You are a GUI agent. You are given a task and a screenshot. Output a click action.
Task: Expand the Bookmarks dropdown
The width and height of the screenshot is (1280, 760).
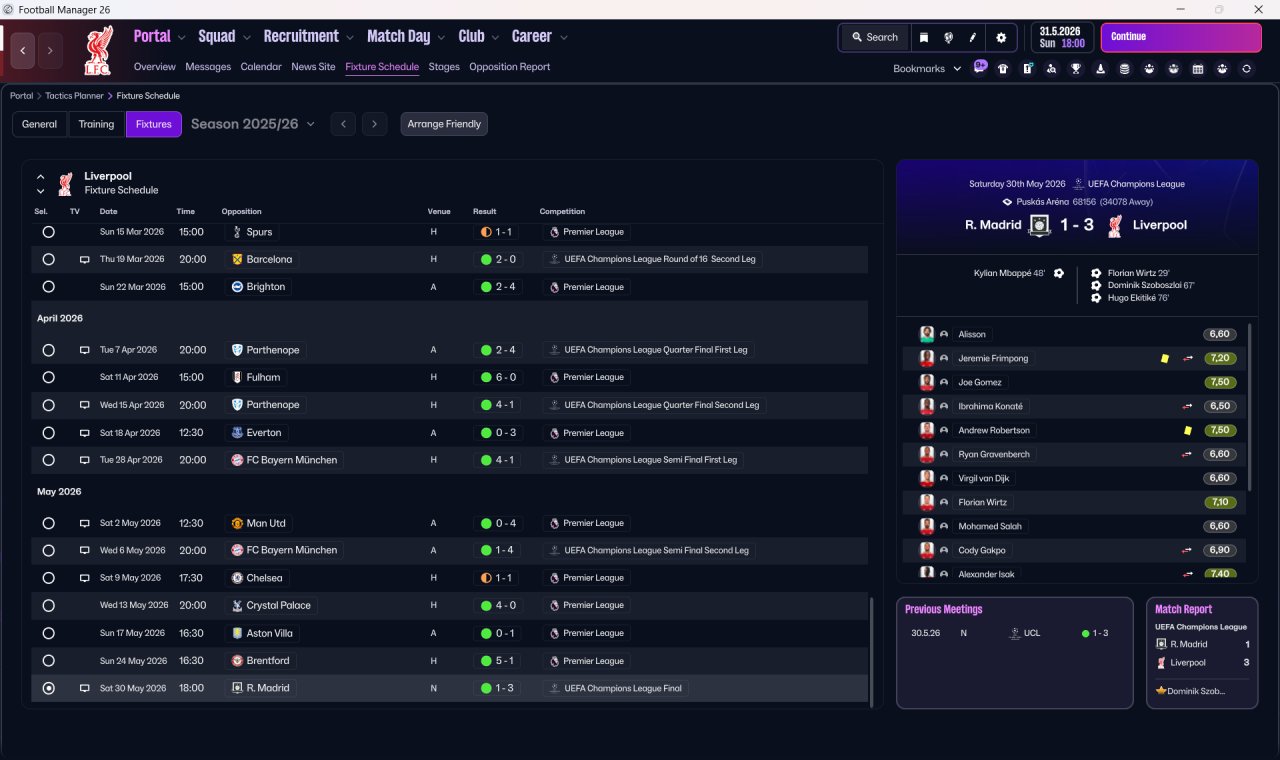tap(927, 69)
